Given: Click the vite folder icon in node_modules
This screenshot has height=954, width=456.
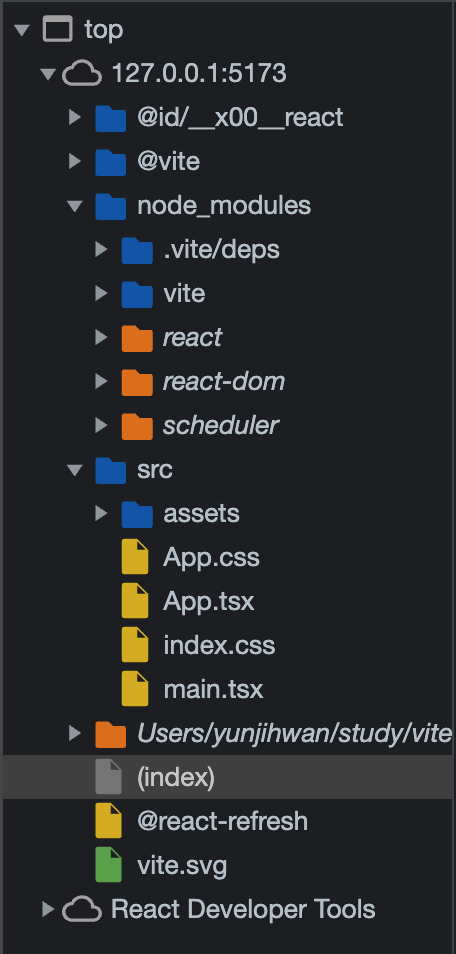Looking at the screenshot, I should pos(137,293).
